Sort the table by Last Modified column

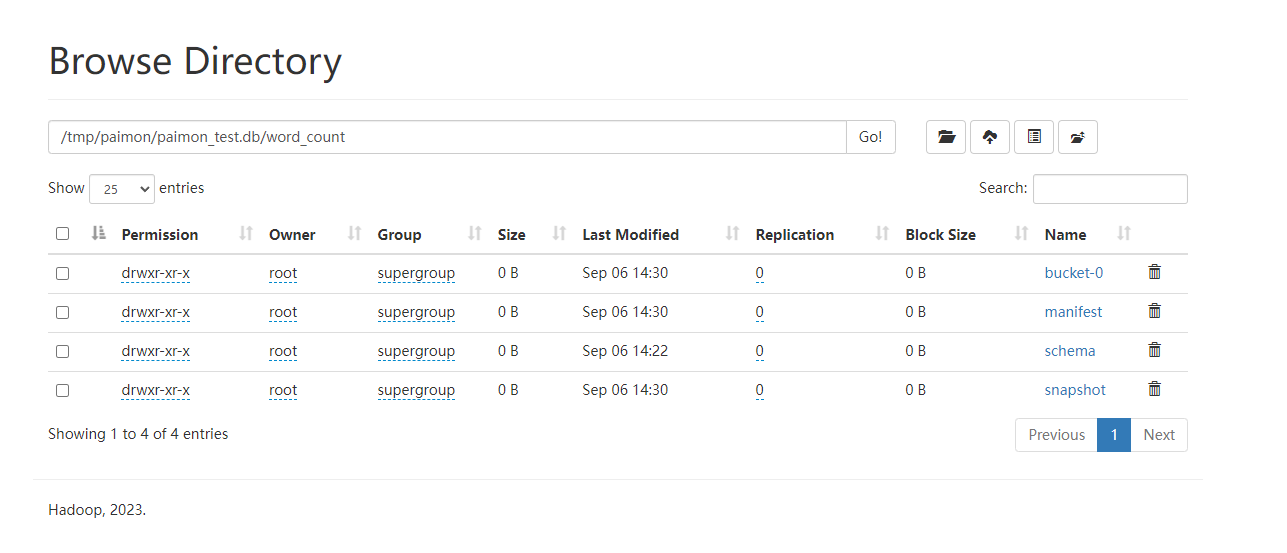pos(630,235)
